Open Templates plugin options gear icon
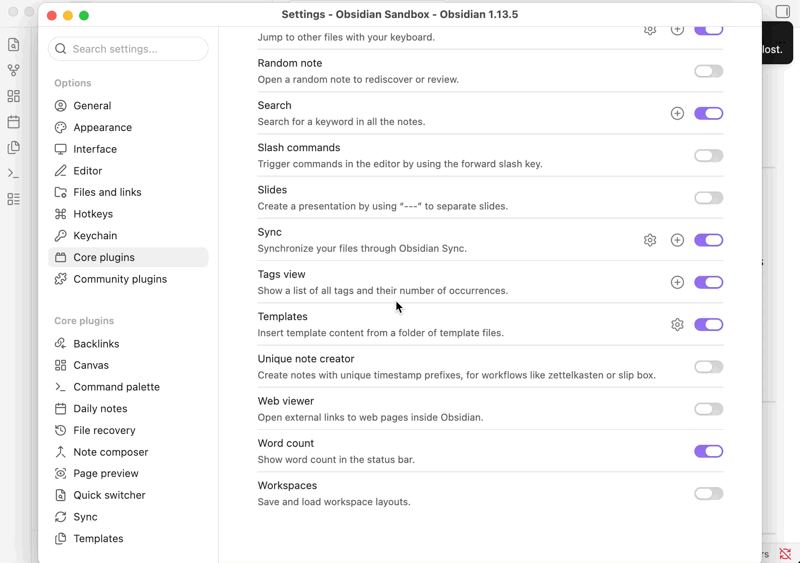Viewport: 800px width, 563px height. click(677, 325)
